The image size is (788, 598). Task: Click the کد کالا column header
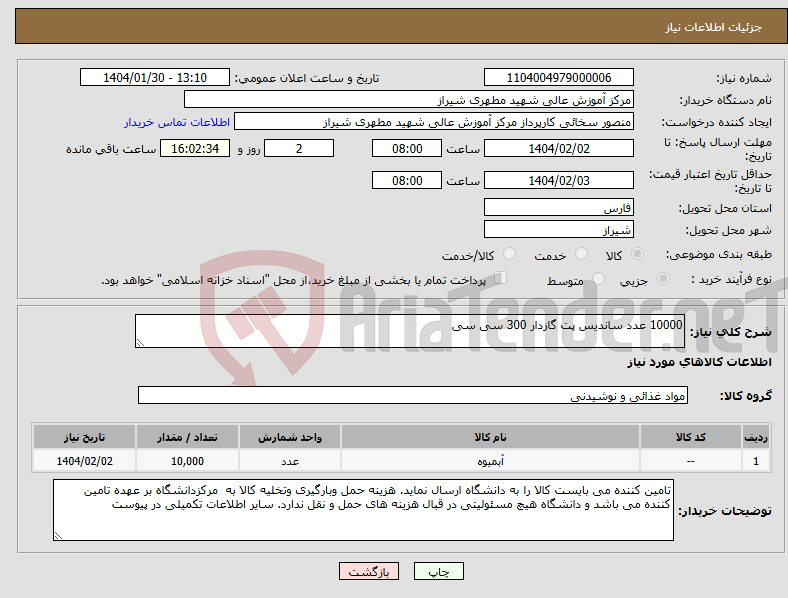(x=691, y=437)
